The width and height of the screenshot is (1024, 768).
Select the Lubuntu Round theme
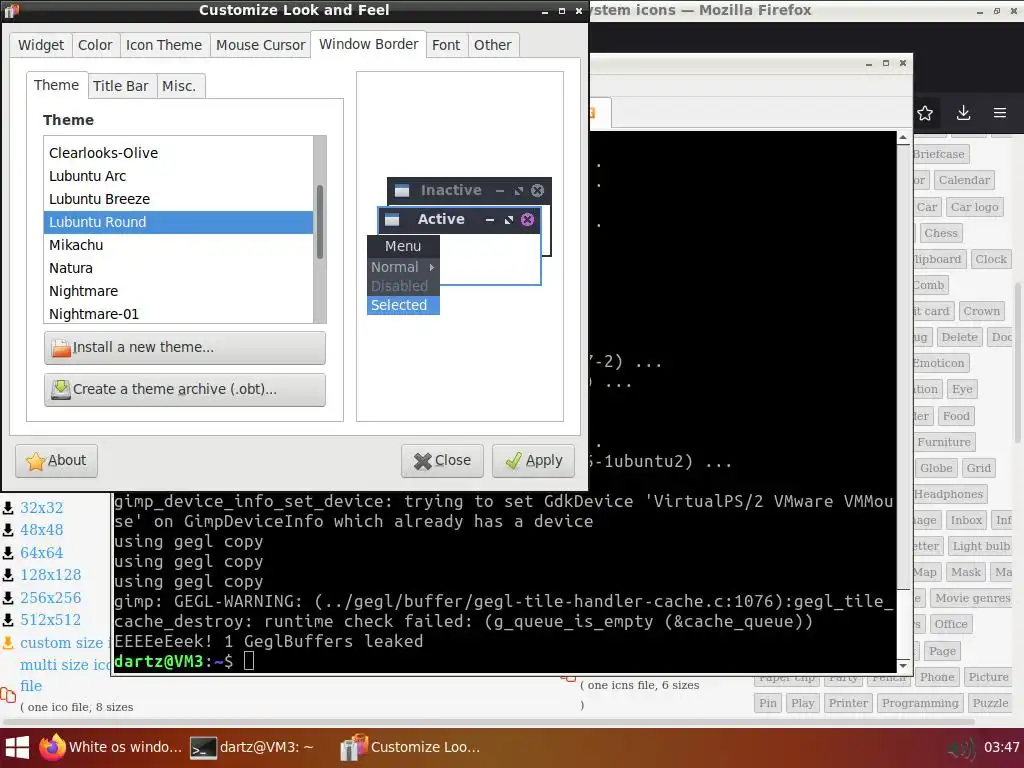pos(178,222)
